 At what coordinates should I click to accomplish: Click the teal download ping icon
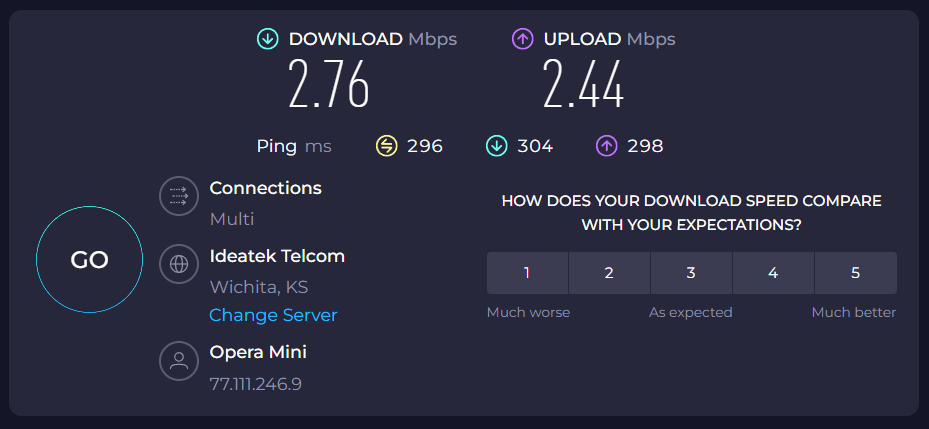pyautogui.click(x=496, y=146)
